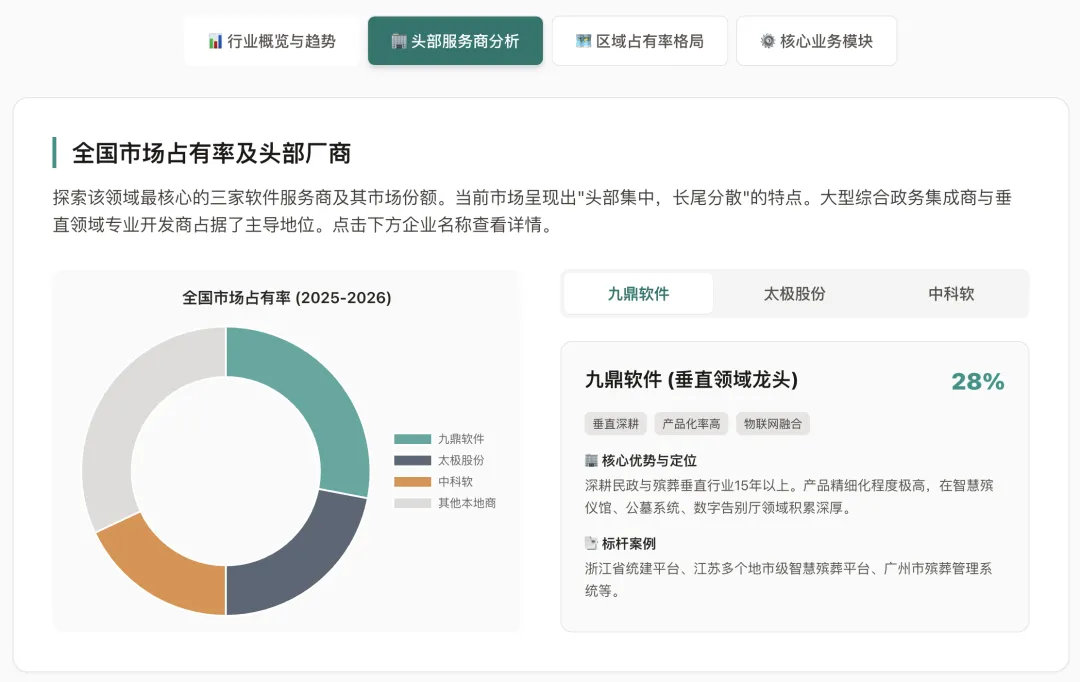Click the 全国市场占有率及头部厂商 heading
This screenshot has height=682, width=1080.
tap(211, 153)
